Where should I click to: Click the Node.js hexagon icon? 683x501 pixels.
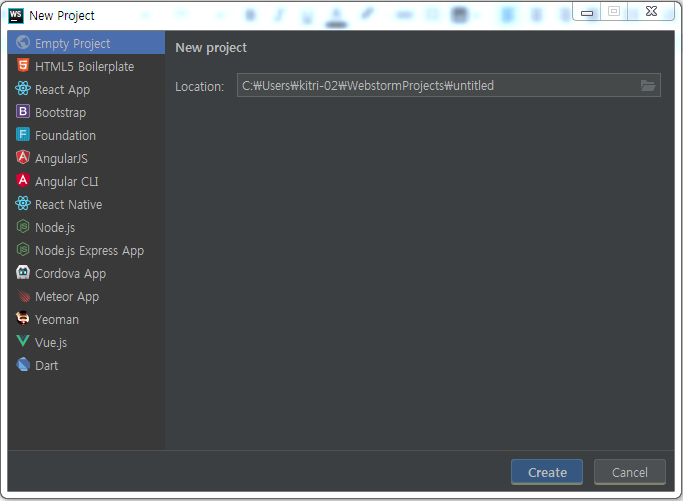(23, 227)
